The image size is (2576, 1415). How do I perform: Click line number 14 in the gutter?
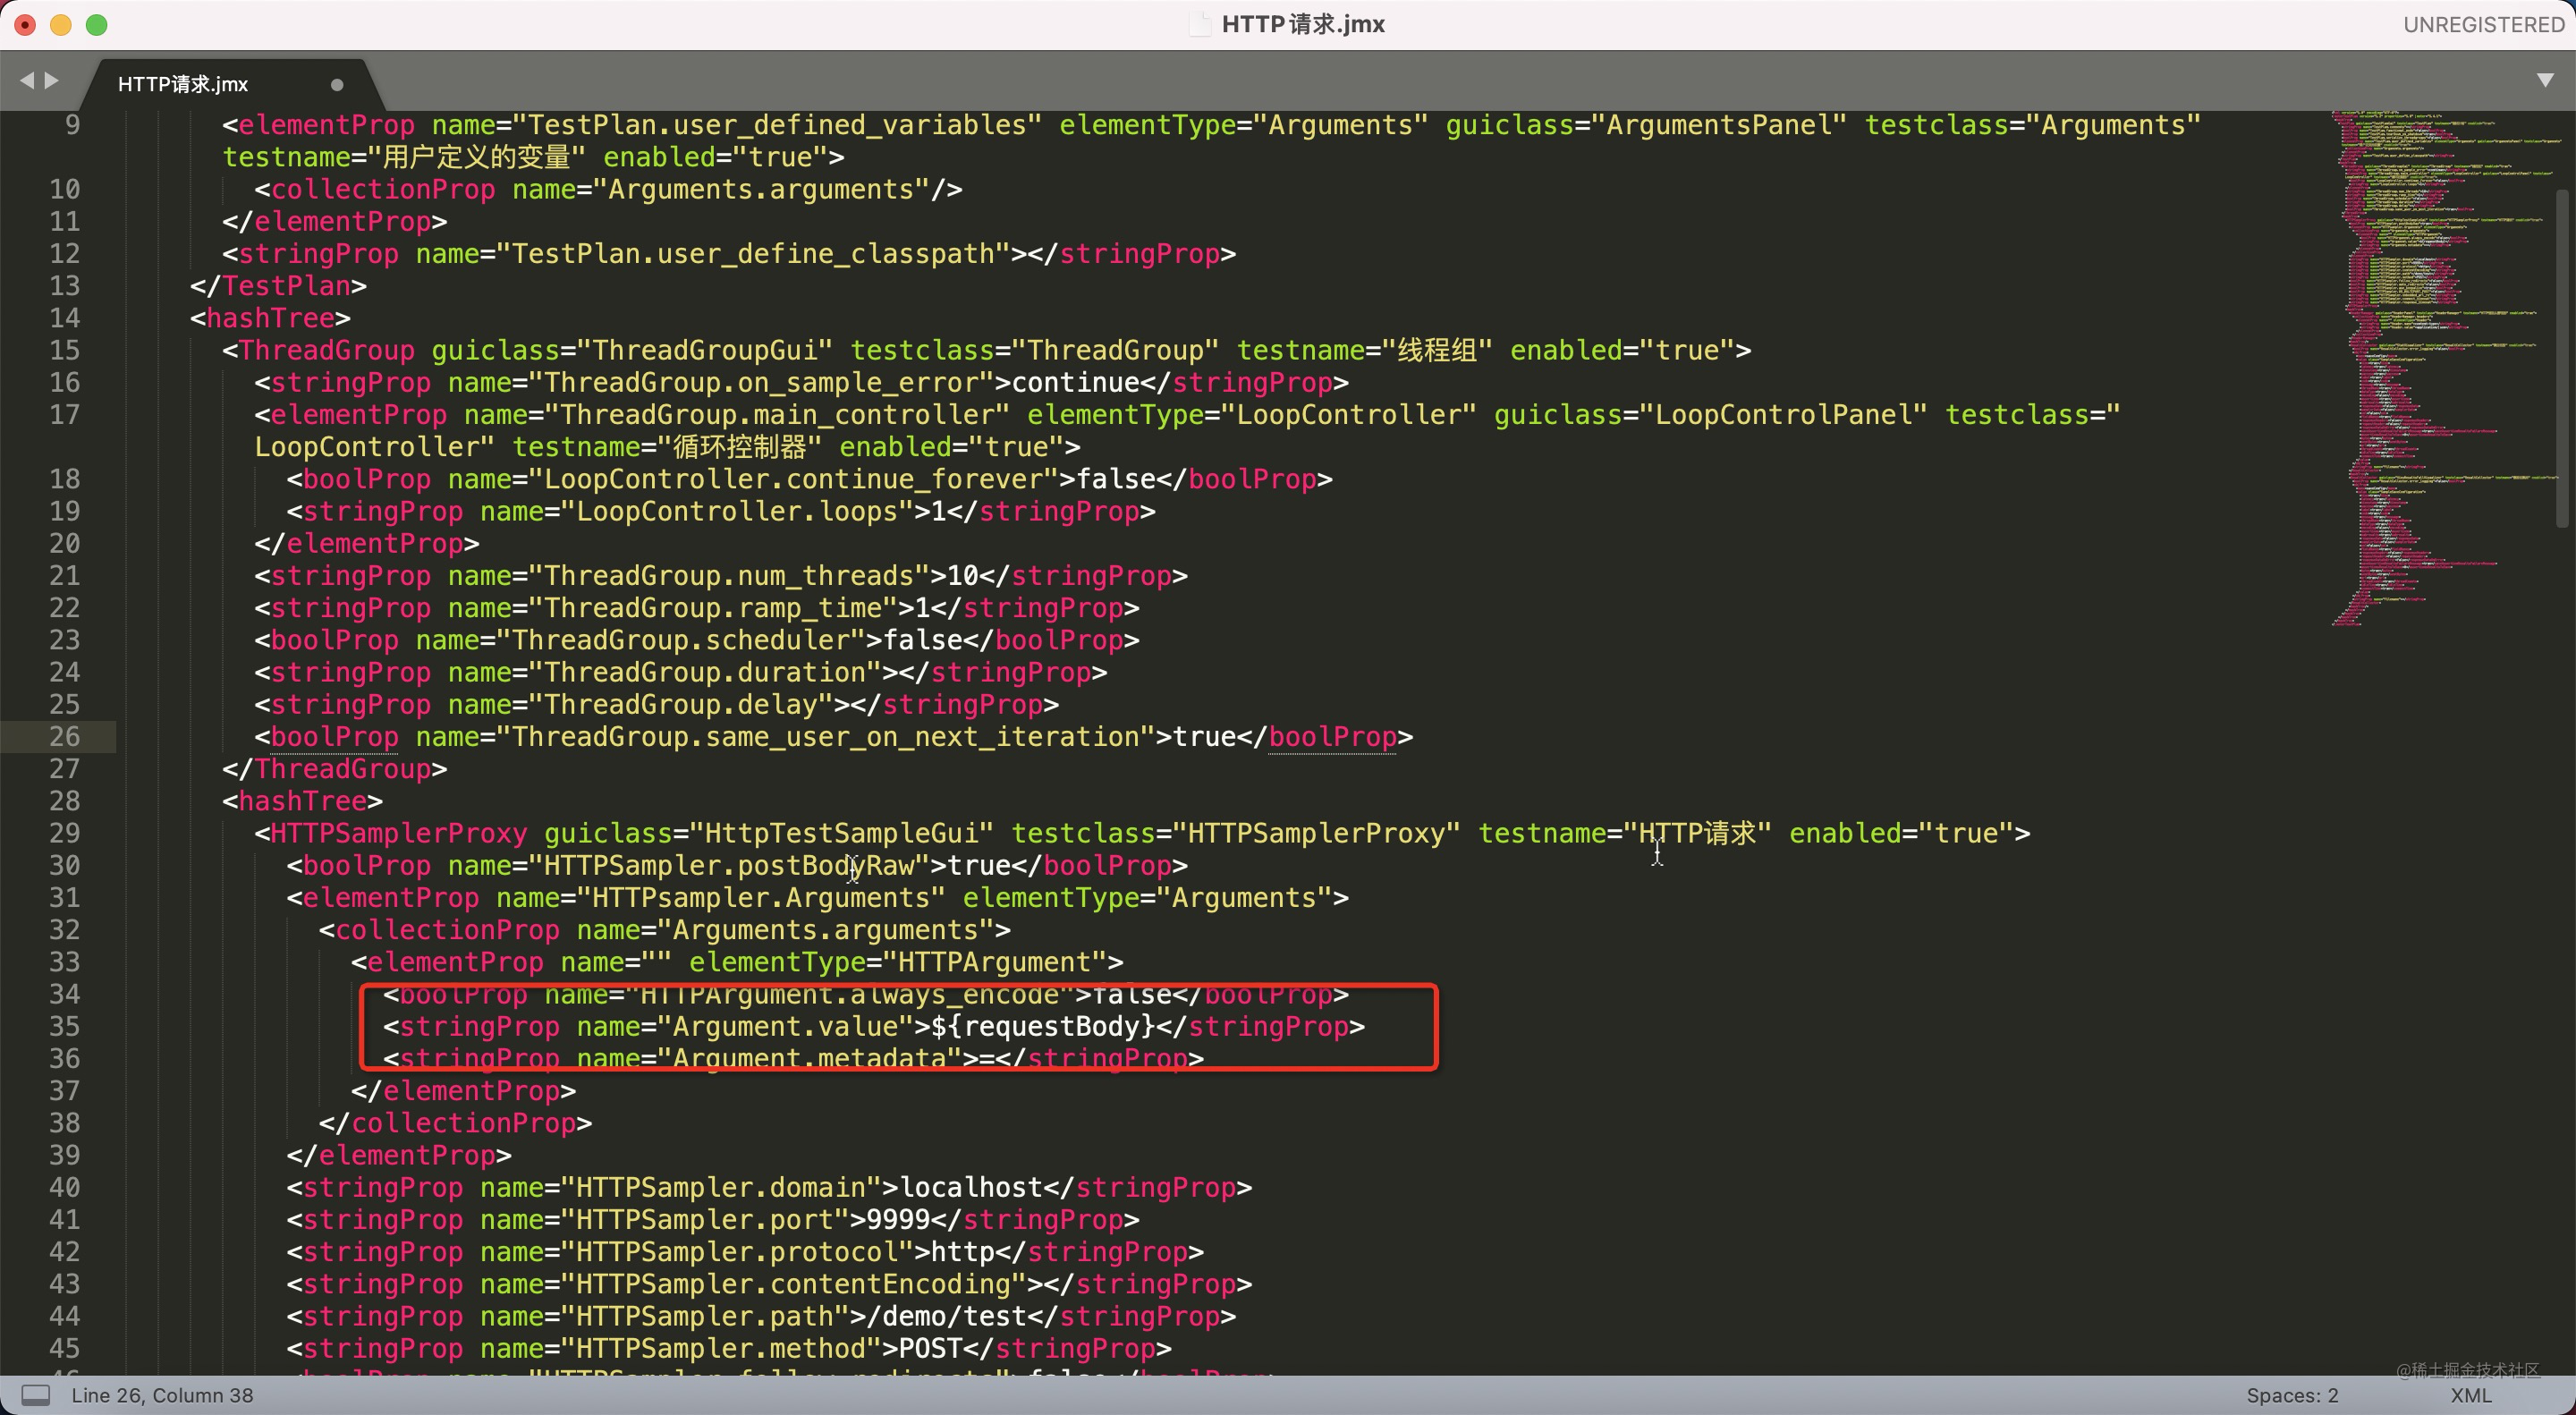pyautogui.click(x=65, y=318)
